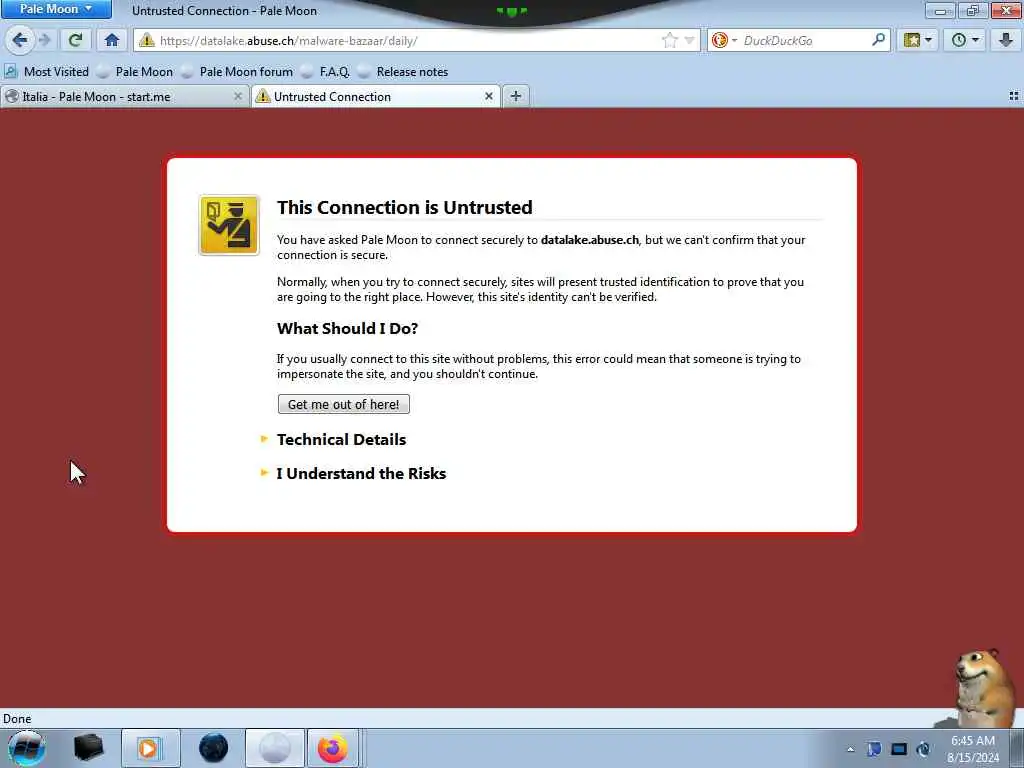Open the Release notes bookmark
The height and width of the screenshot is (768, 1024).
[x=404, y=72]
